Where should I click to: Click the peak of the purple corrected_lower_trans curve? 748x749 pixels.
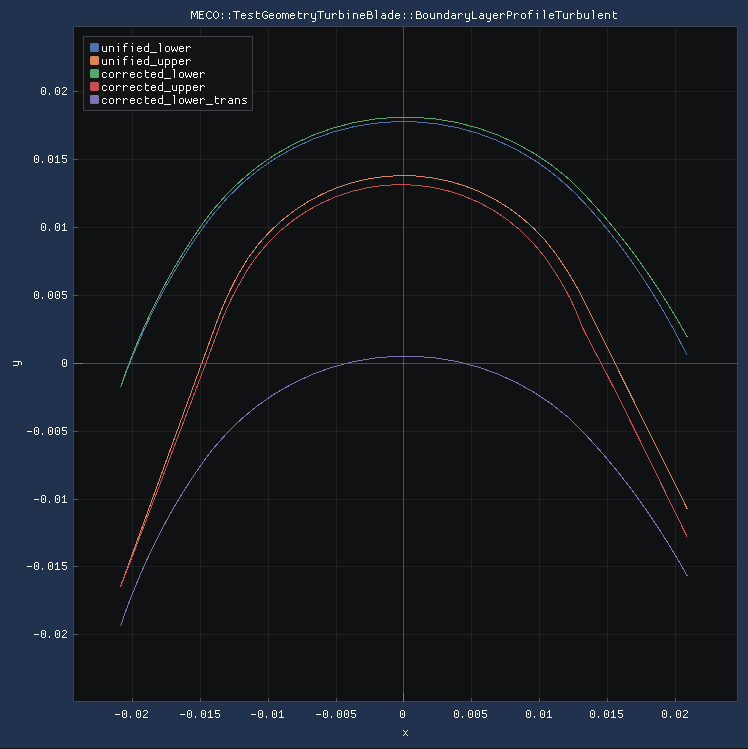click(x=404, y=356)
